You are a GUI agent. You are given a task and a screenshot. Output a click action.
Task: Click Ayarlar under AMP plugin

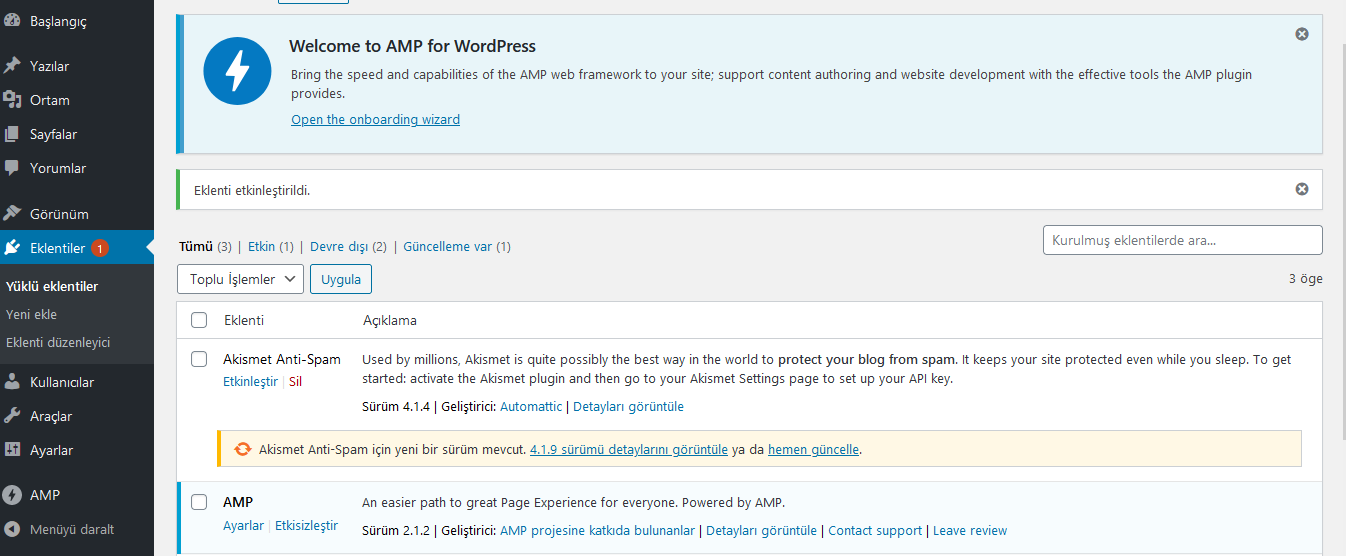click(x=243, y=525)
